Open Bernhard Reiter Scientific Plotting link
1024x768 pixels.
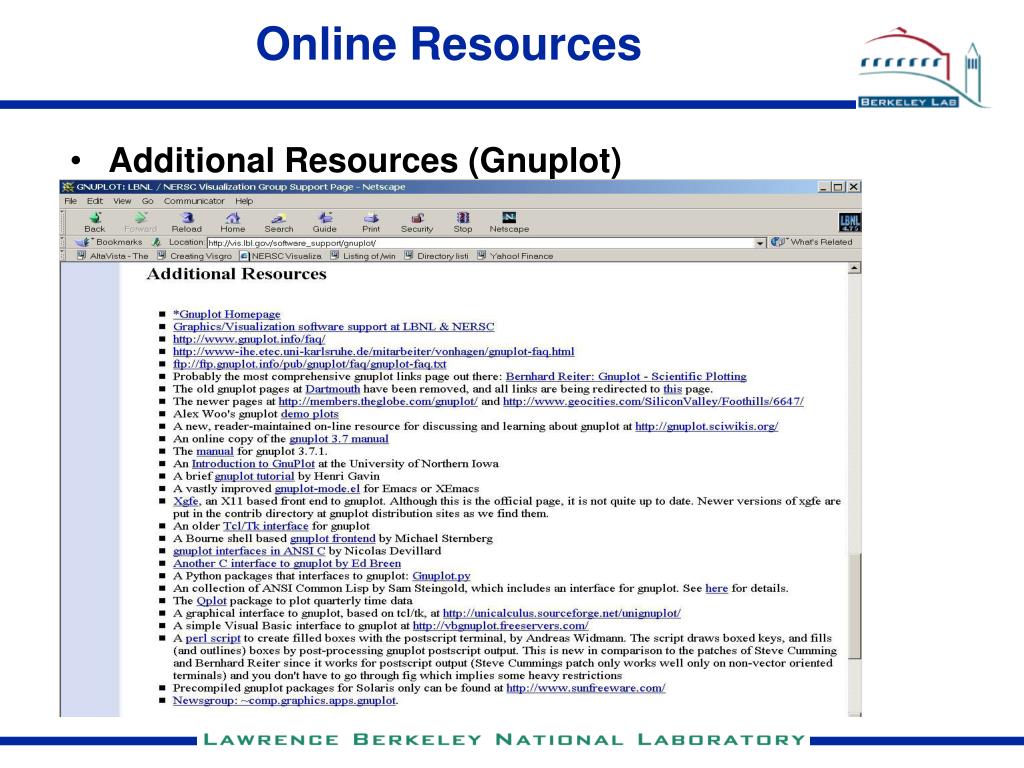[x=626, y=376]
